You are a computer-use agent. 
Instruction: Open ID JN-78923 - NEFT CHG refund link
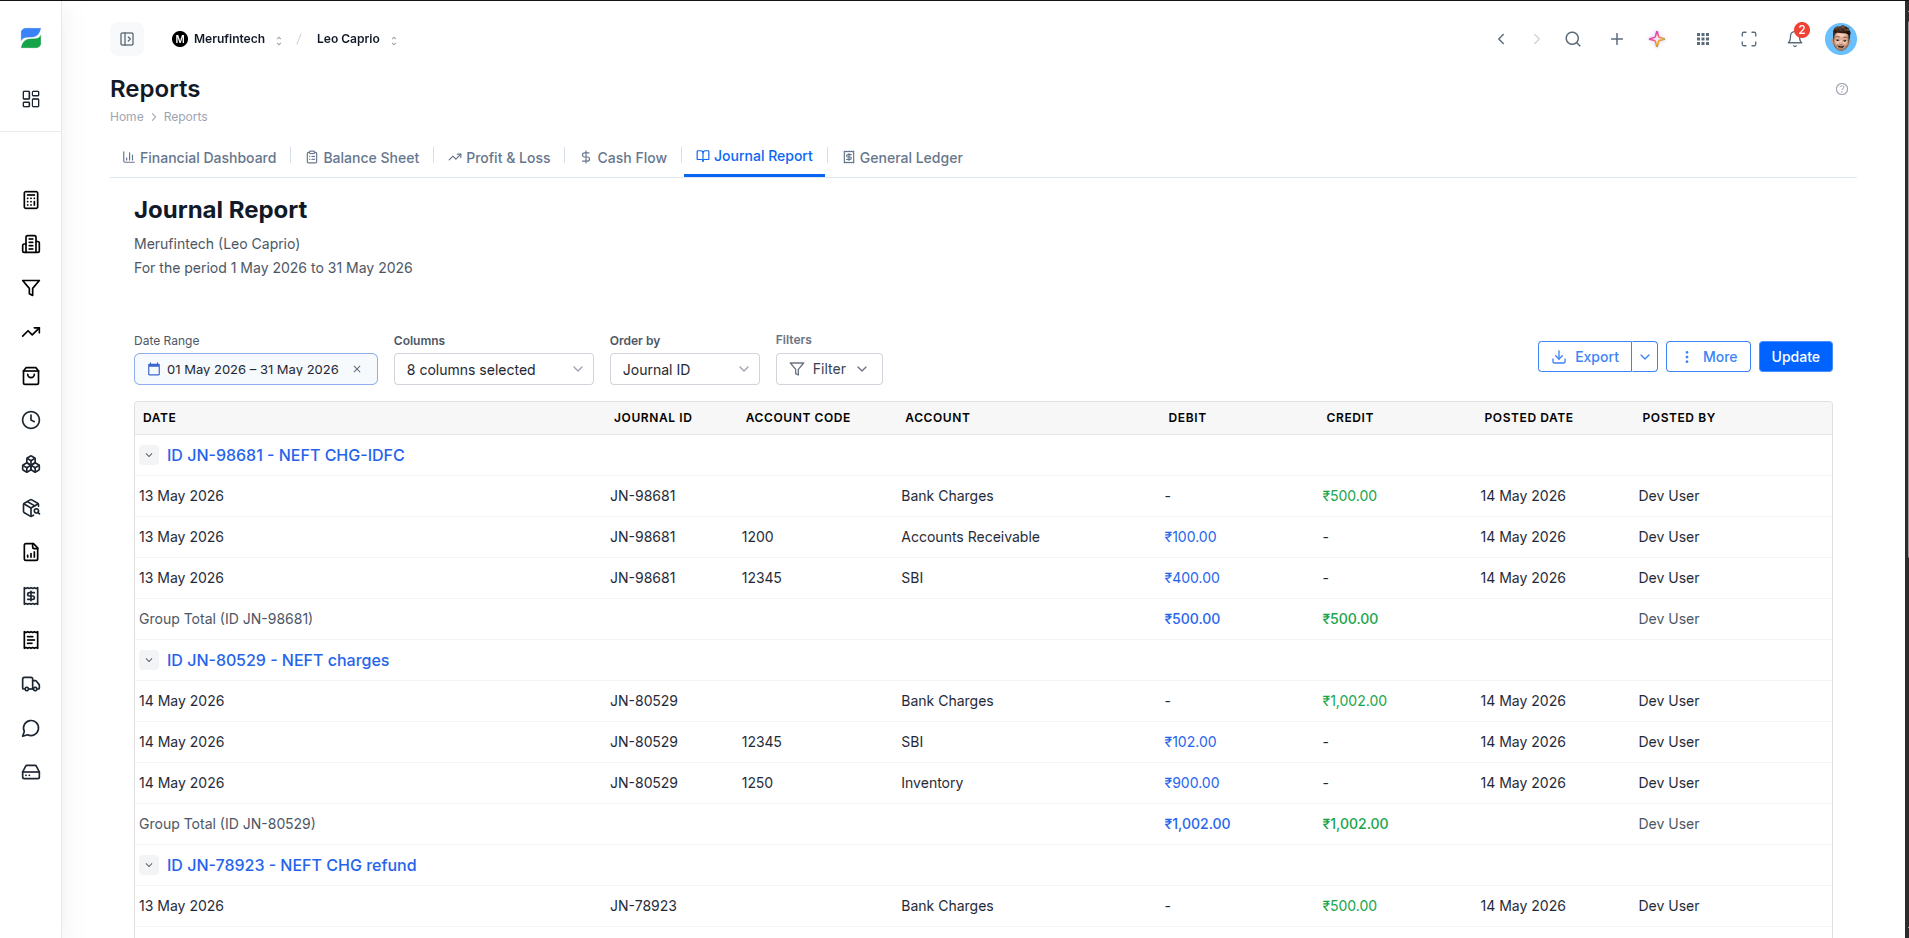[292, 865]
